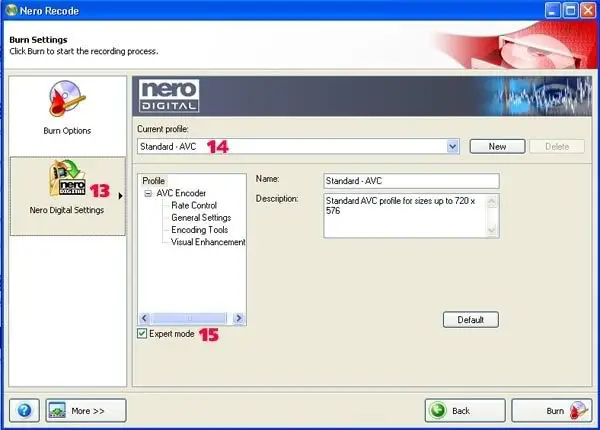Click the Nero Recode title bar icon
This screenshot has height=430, width=600.
pyautogui.click(x=11, y=10)
